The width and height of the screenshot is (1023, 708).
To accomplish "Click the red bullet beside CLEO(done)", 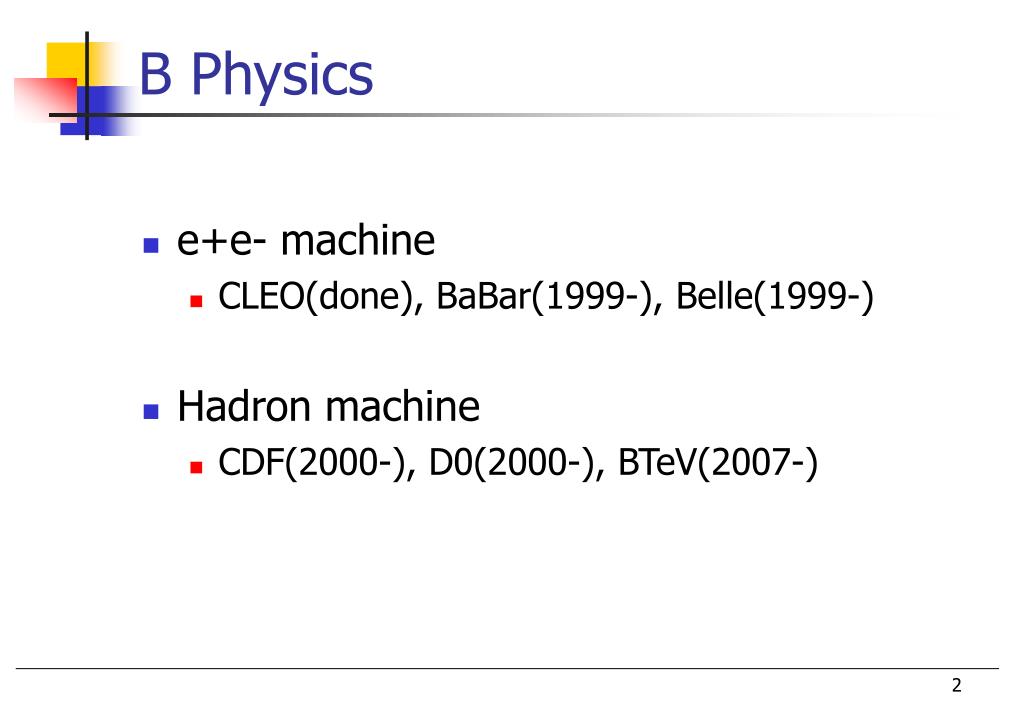I will coord(196,300).
